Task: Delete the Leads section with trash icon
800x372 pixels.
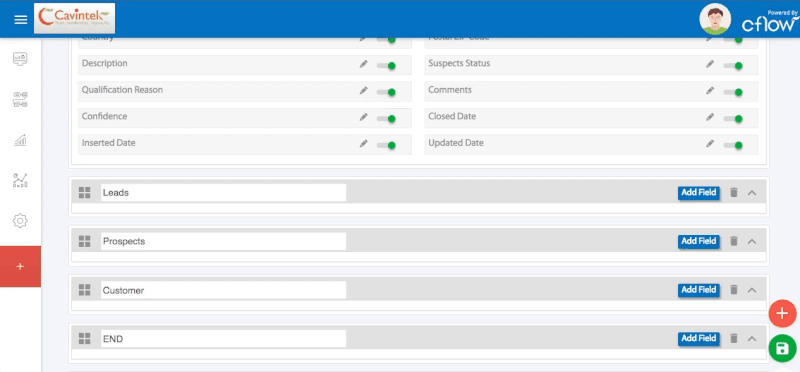Action: pos(734,192)
